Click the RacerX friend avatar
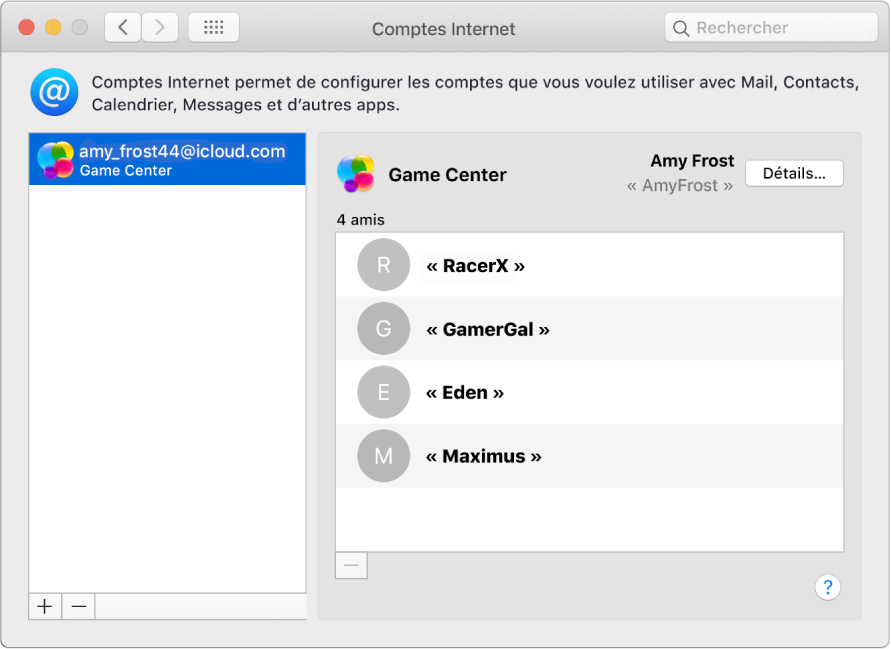The width and height of the screenshot is (891, 649). click(383, 265)
